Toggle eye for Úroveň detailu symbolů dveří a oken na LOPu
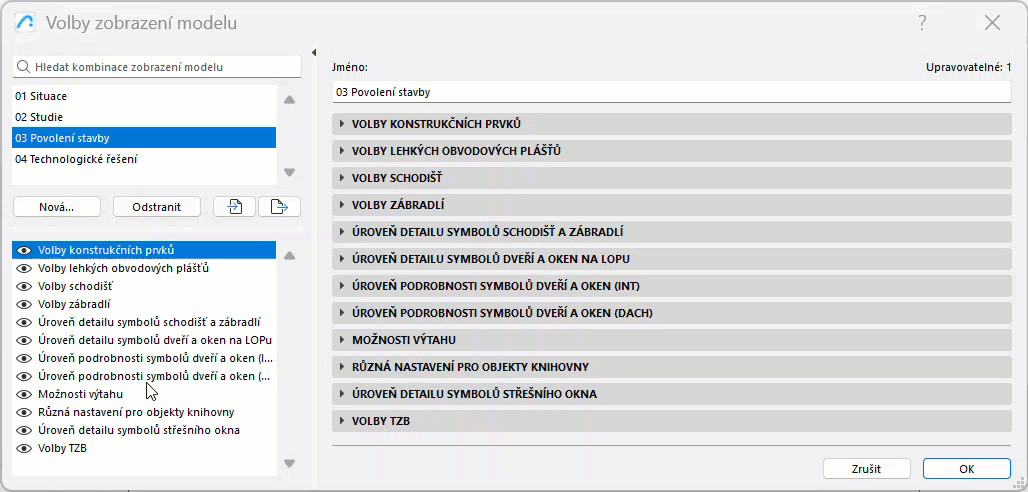Image resolution: width=1028 pixels, height=492 pixels. [x=25, y=340]
